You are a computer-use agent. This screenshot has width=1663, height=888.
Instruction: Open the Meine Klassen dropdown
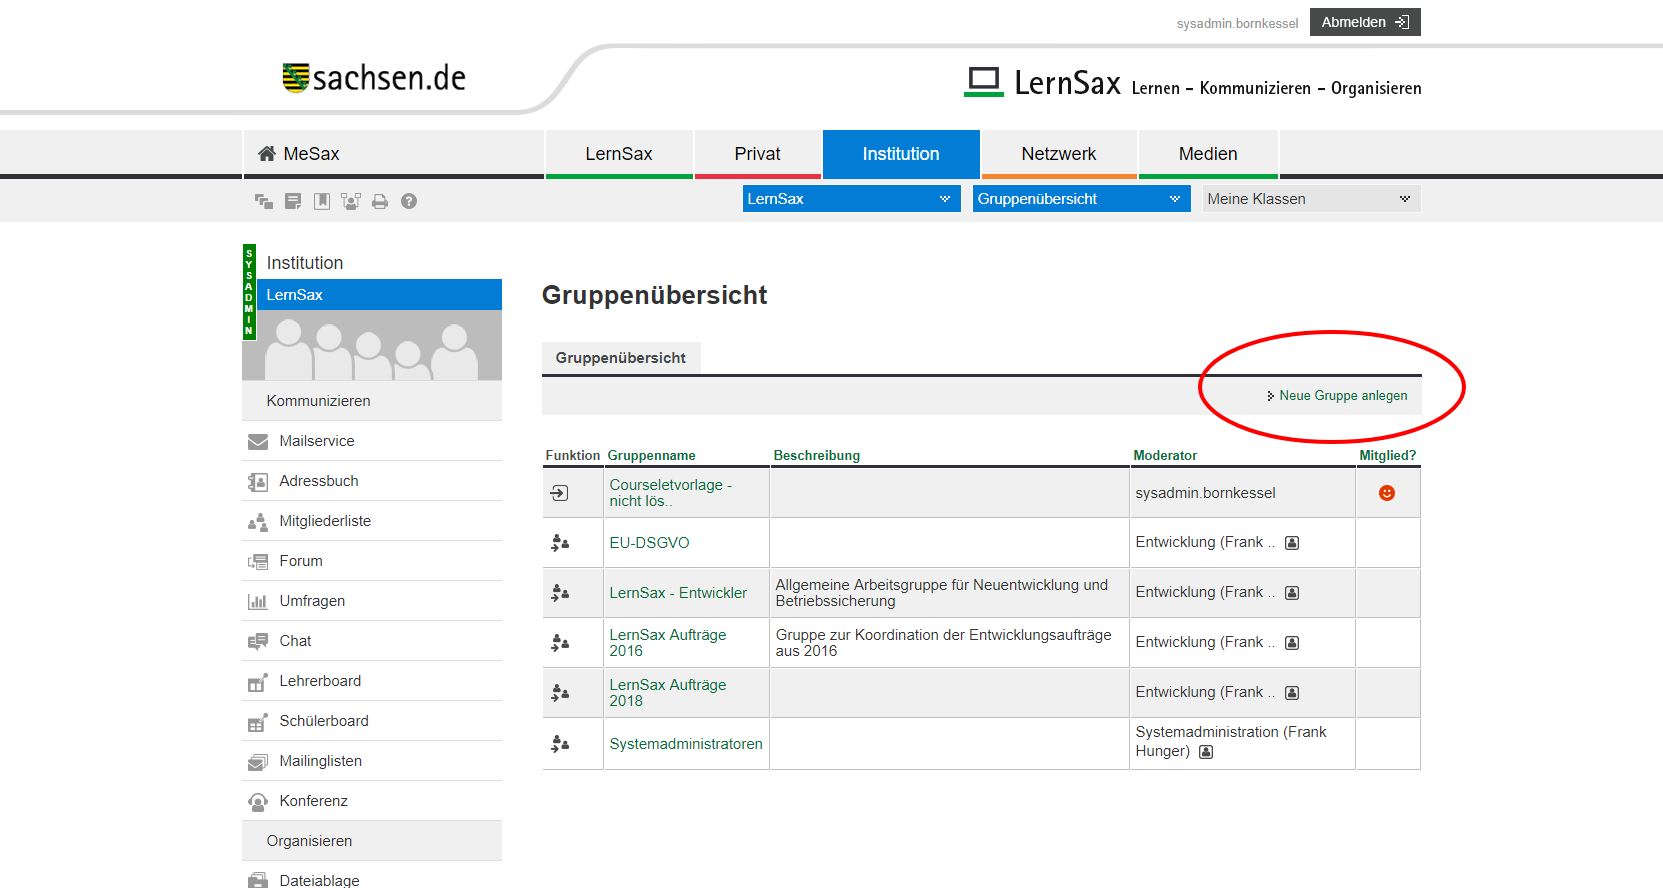pos(1310,199)
